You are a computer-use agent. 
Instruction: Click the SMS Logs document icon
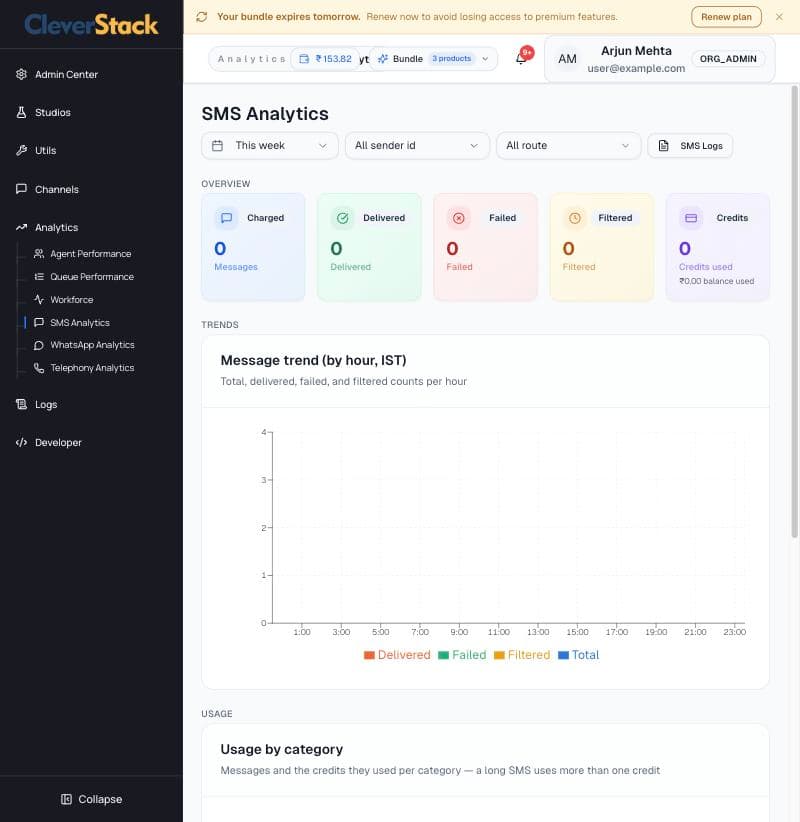pyautogui.click(x=663, y=146)
